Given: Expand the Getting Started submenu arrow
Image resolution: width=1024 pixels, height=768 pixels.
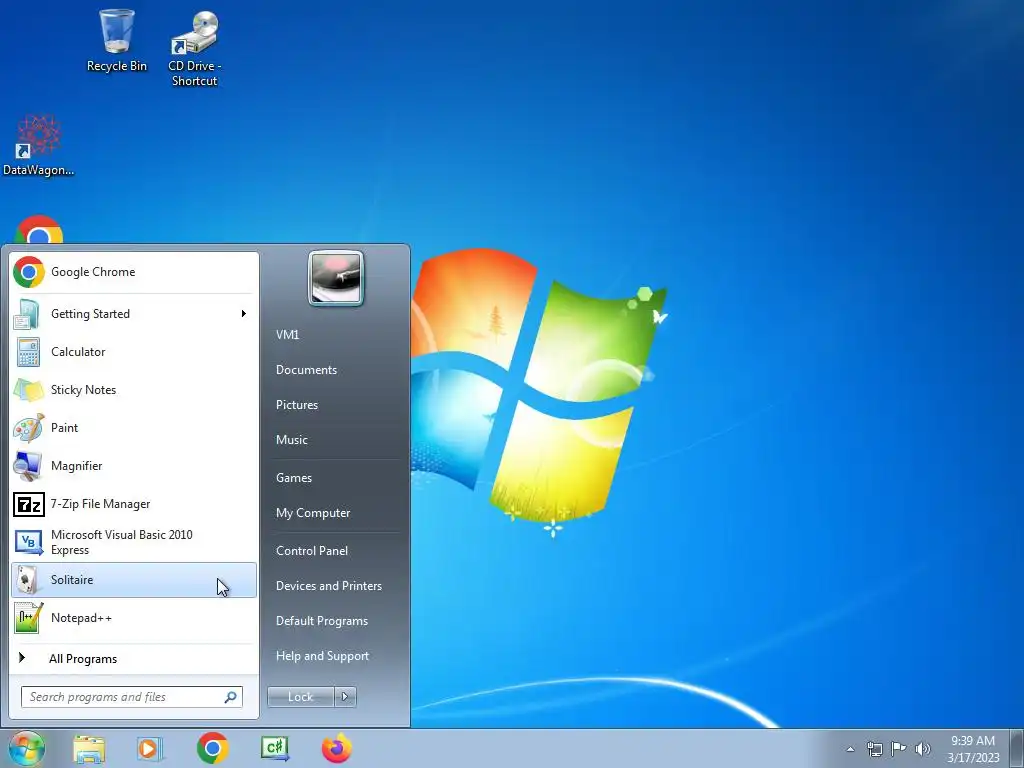Looking at the screenshot, I should pos(244,314).
